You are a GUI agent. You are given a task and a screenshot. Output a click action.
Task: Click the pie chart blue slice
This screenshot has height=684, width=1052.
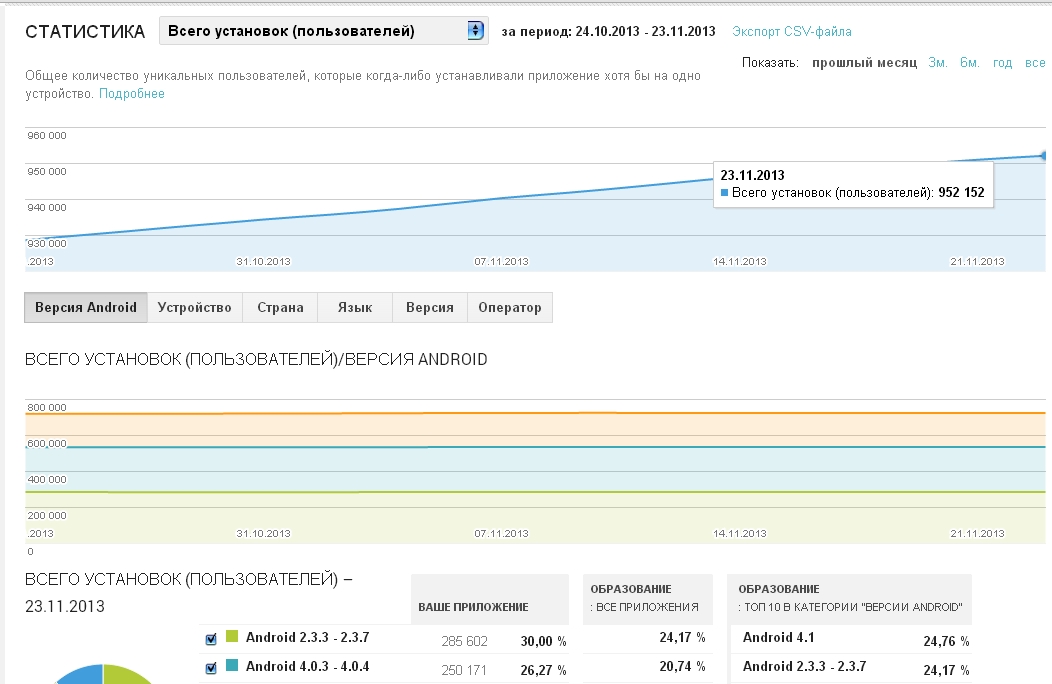point(81,675)
